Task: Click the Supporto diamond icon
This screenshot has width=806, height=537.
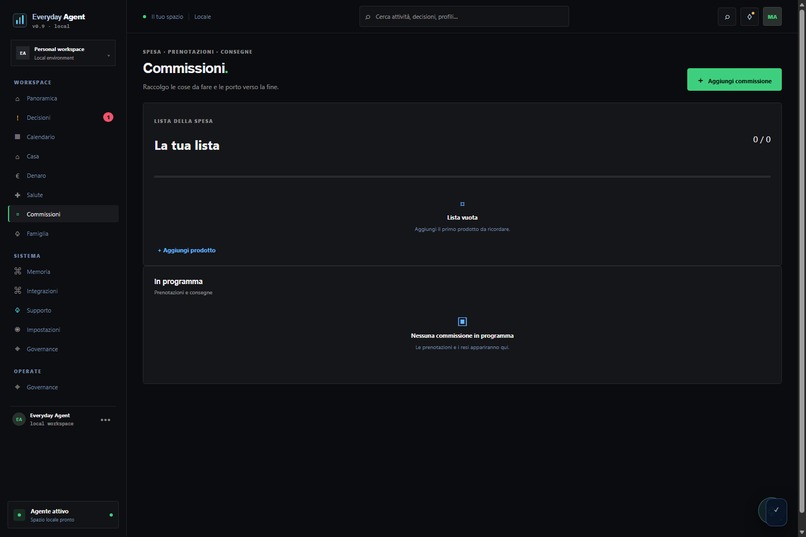Action: [x=17, y=310]
